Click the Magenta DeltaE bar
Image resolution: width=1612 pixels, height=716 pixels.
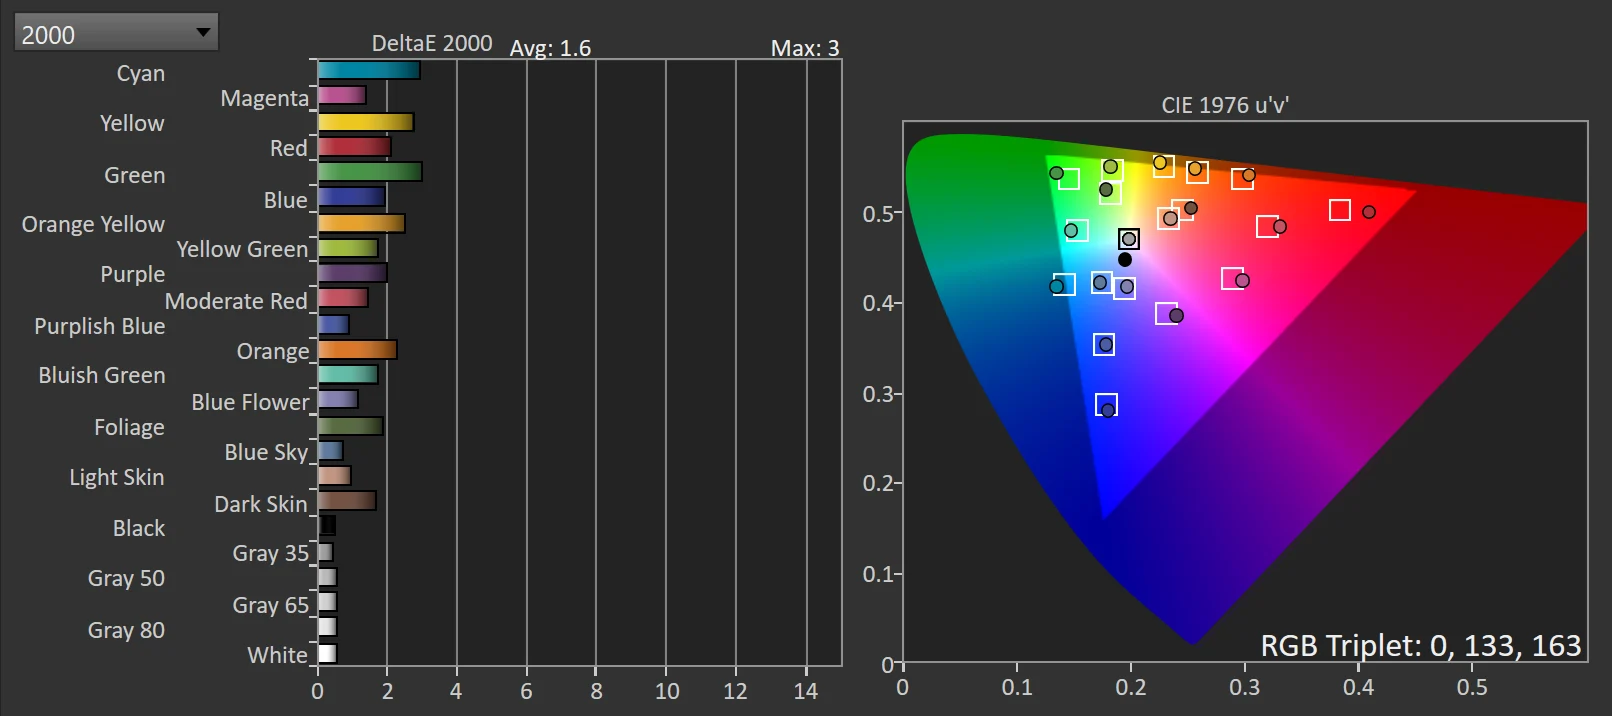point(342,95)
